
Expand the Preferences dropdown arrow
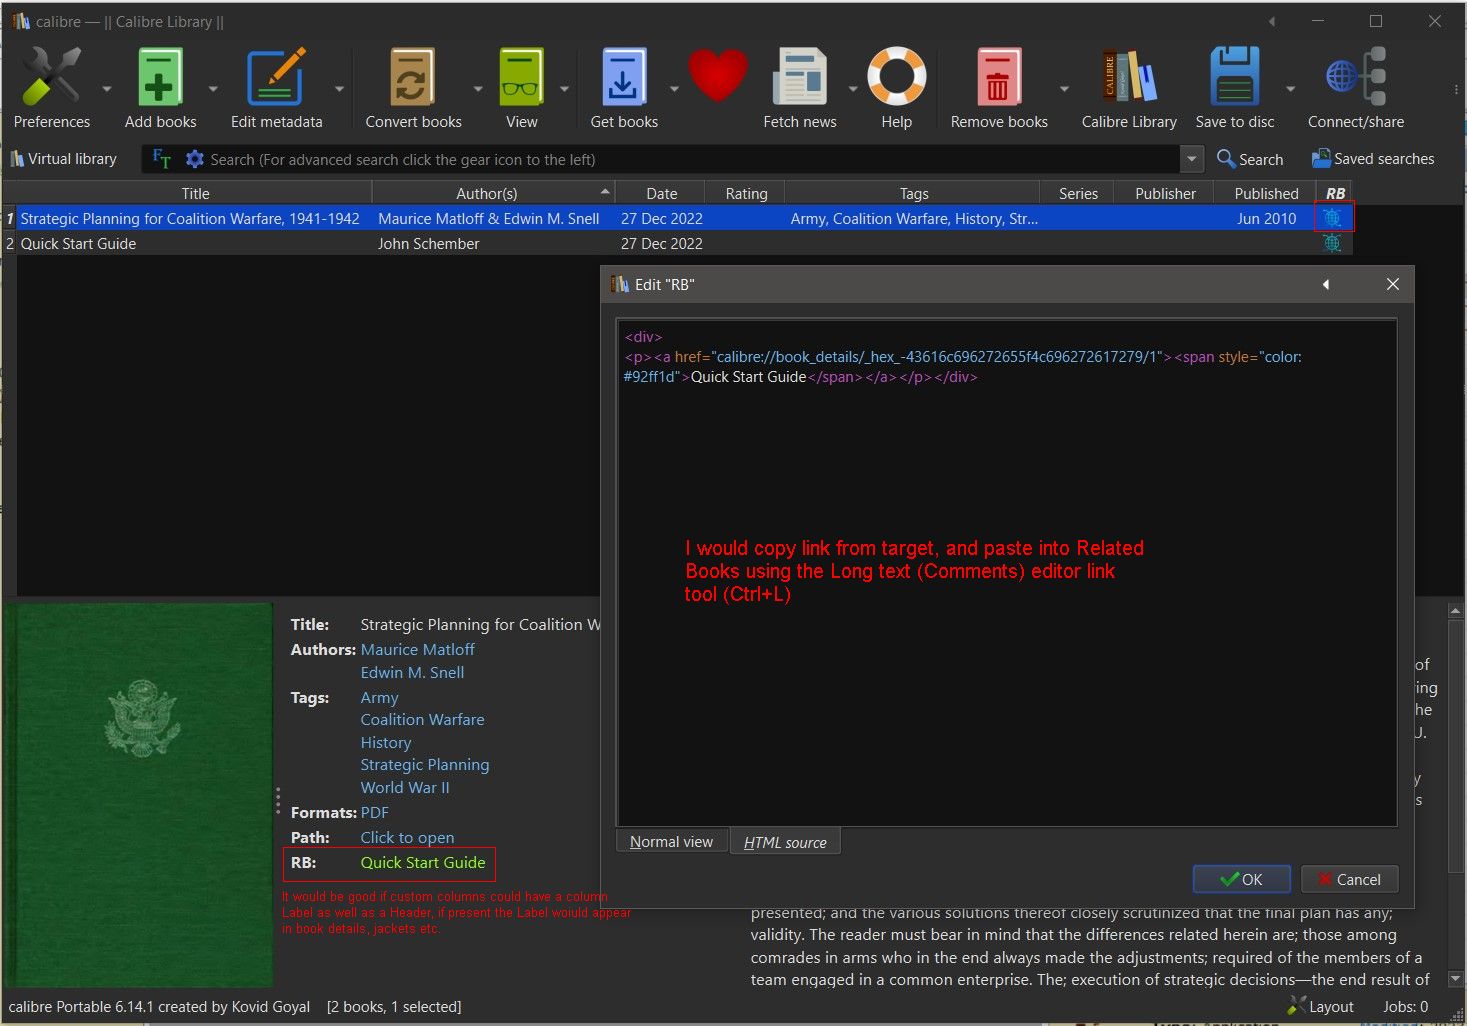107,89
